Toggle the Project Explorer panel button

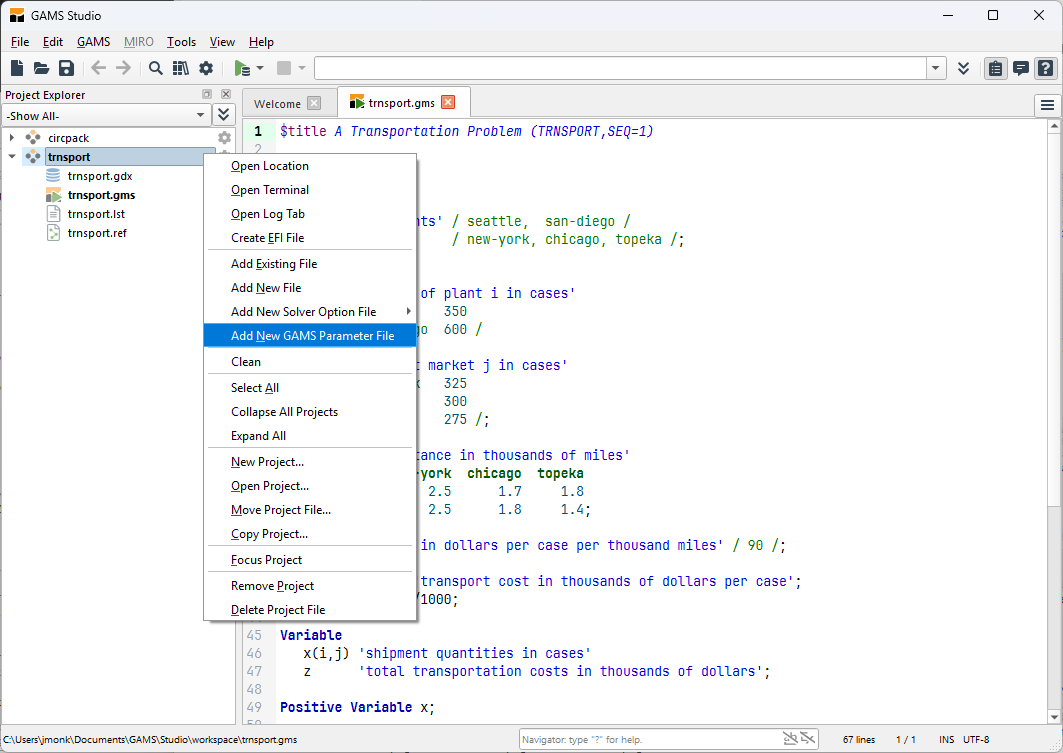(x=995, y=68)
